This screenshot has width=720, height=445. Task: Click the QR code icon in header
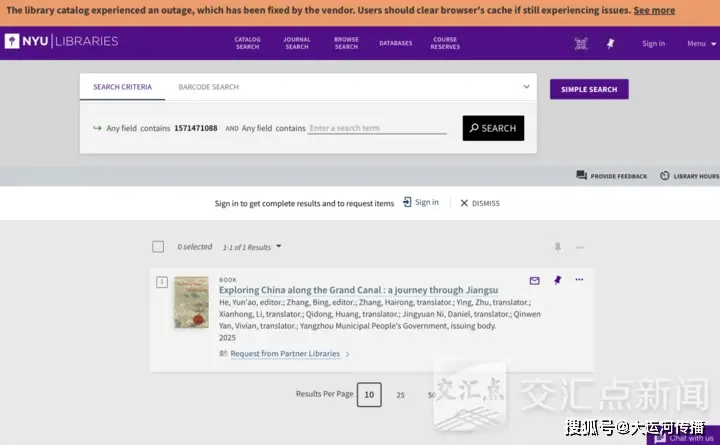581,43
